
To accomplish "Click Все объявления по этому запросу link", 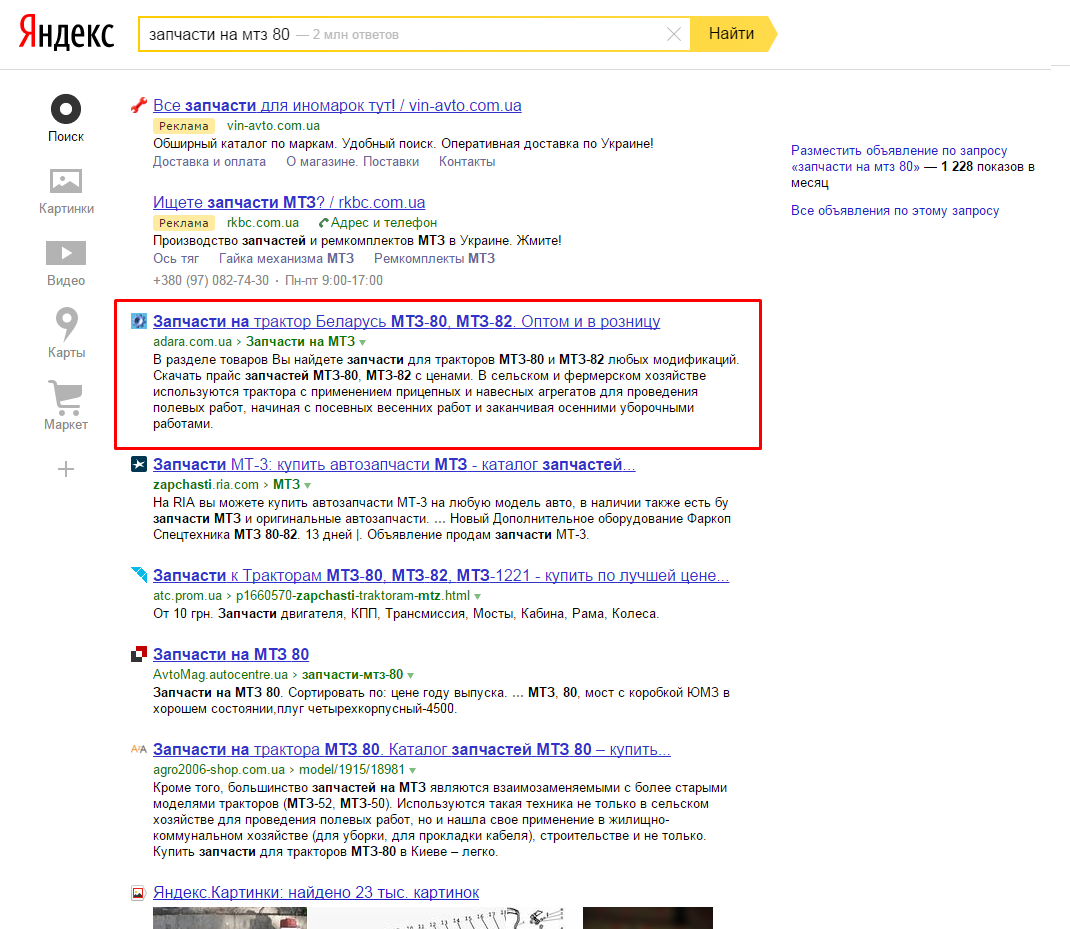I will pyautogui.click(x=895, y=210).
